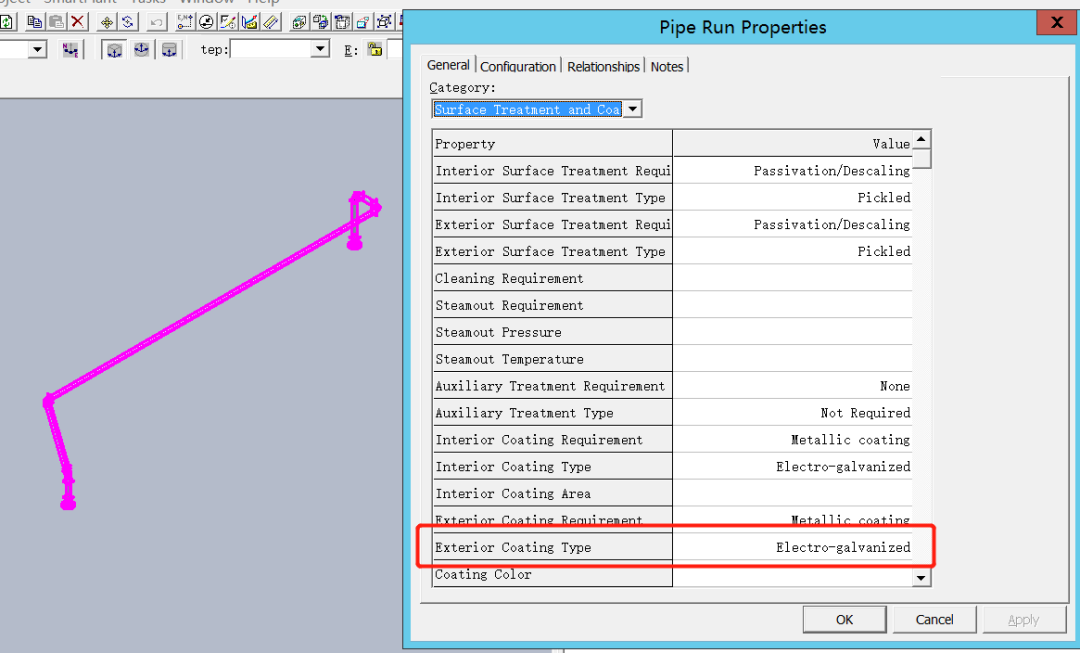Click the Not Required value cell

click(x=792, y=413)
